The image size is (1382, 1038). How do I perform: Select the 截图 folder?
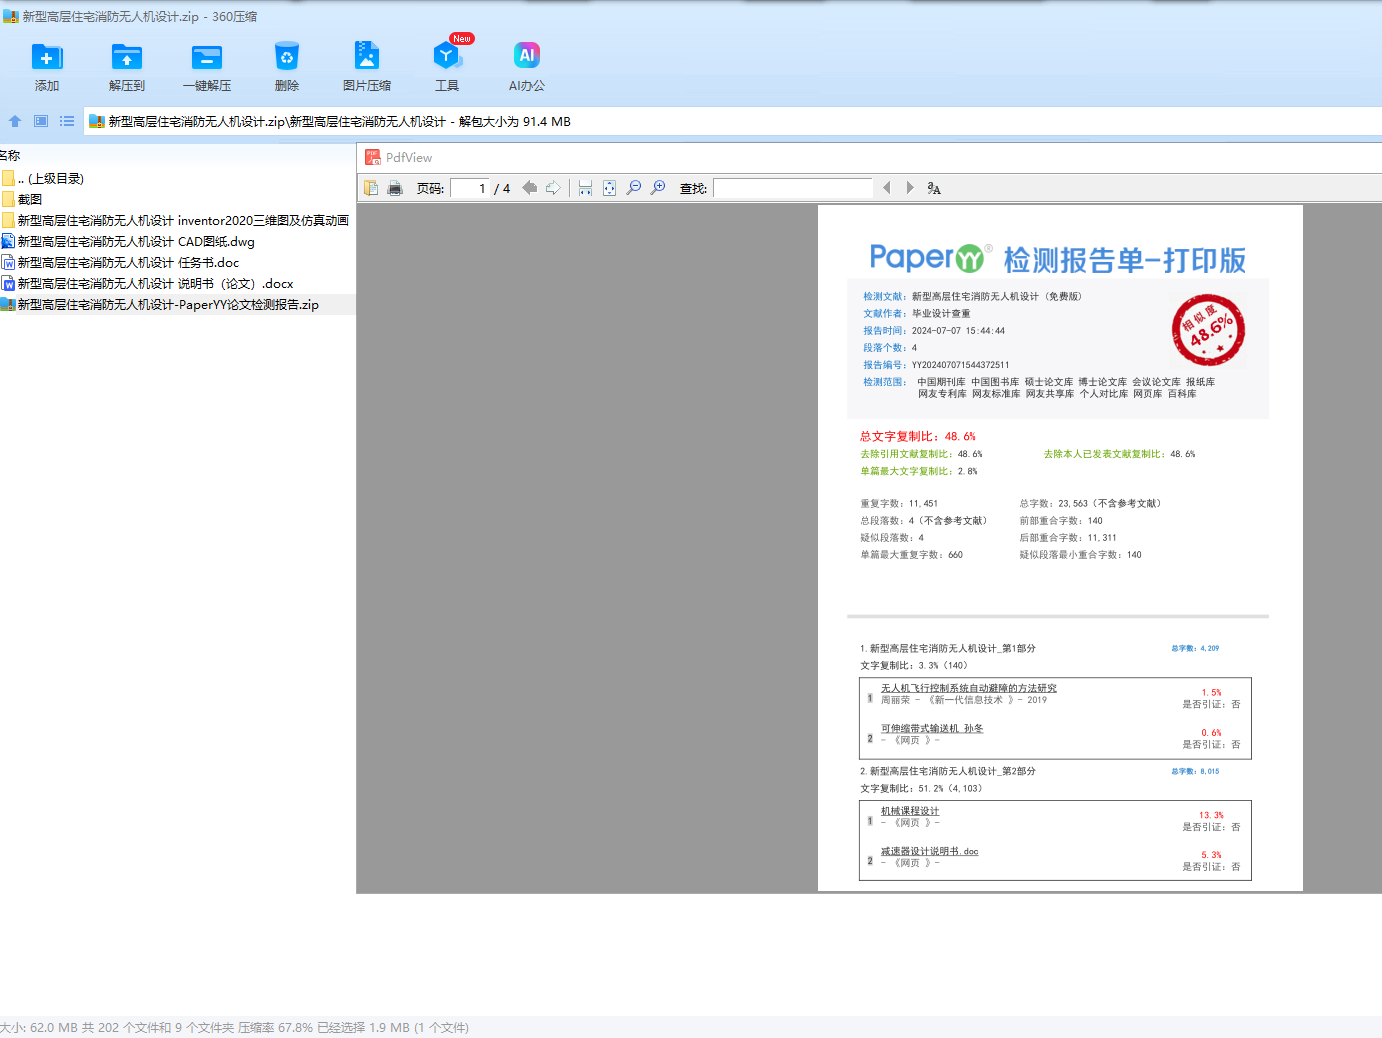(22, 200)
